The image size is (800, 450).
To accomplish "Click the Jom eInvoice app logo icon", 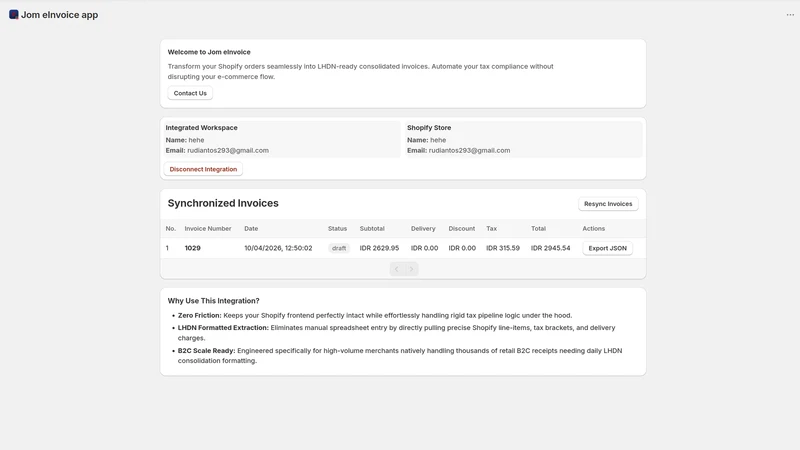I will click(14, 15).
